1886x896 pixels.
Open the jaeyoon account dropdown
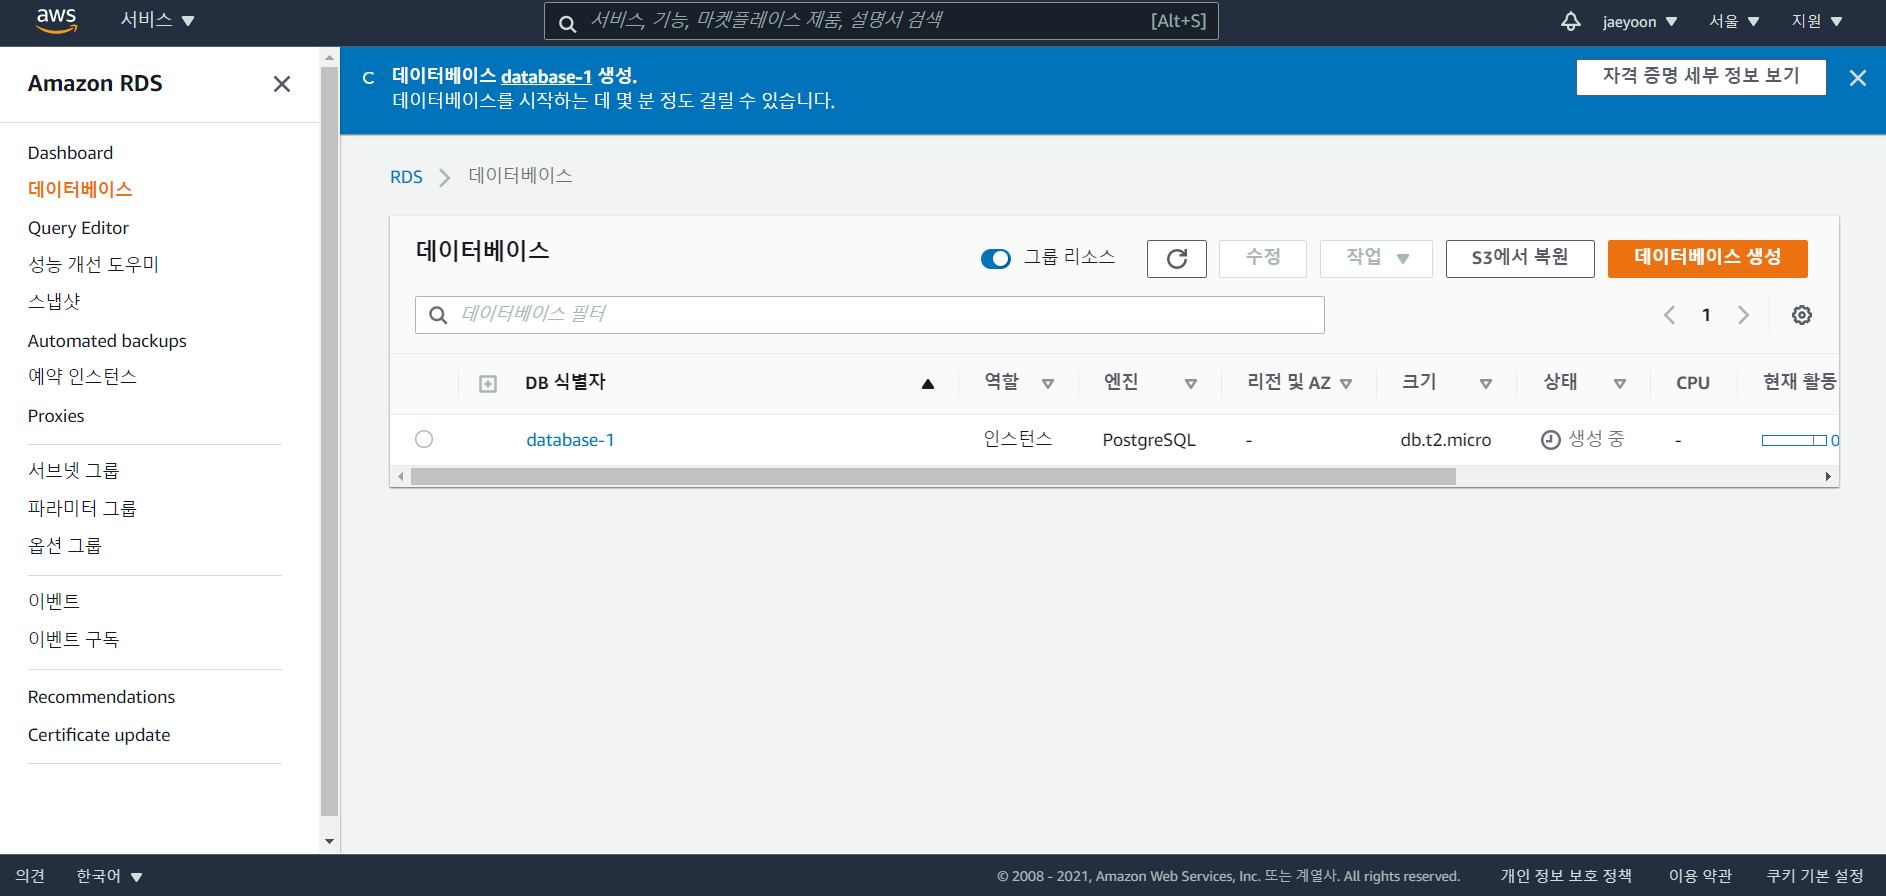pyautogui.click(x=1640, y=21)
